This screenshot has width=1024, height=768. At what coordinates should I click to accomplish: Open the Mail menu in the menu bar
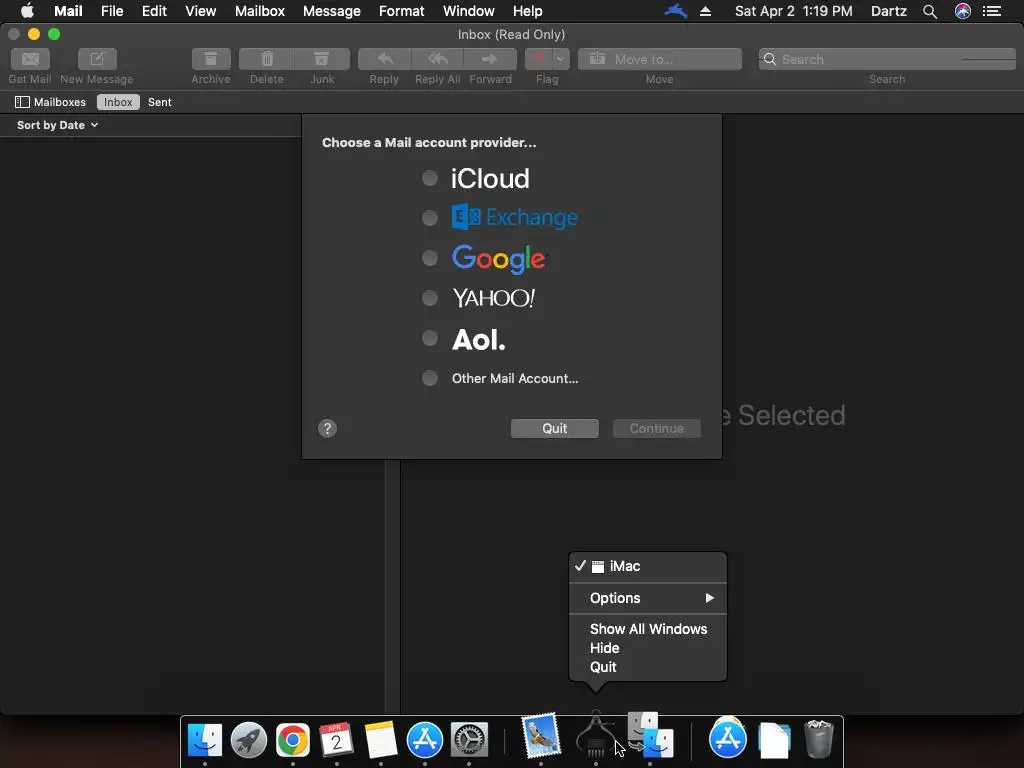point(68,11)
